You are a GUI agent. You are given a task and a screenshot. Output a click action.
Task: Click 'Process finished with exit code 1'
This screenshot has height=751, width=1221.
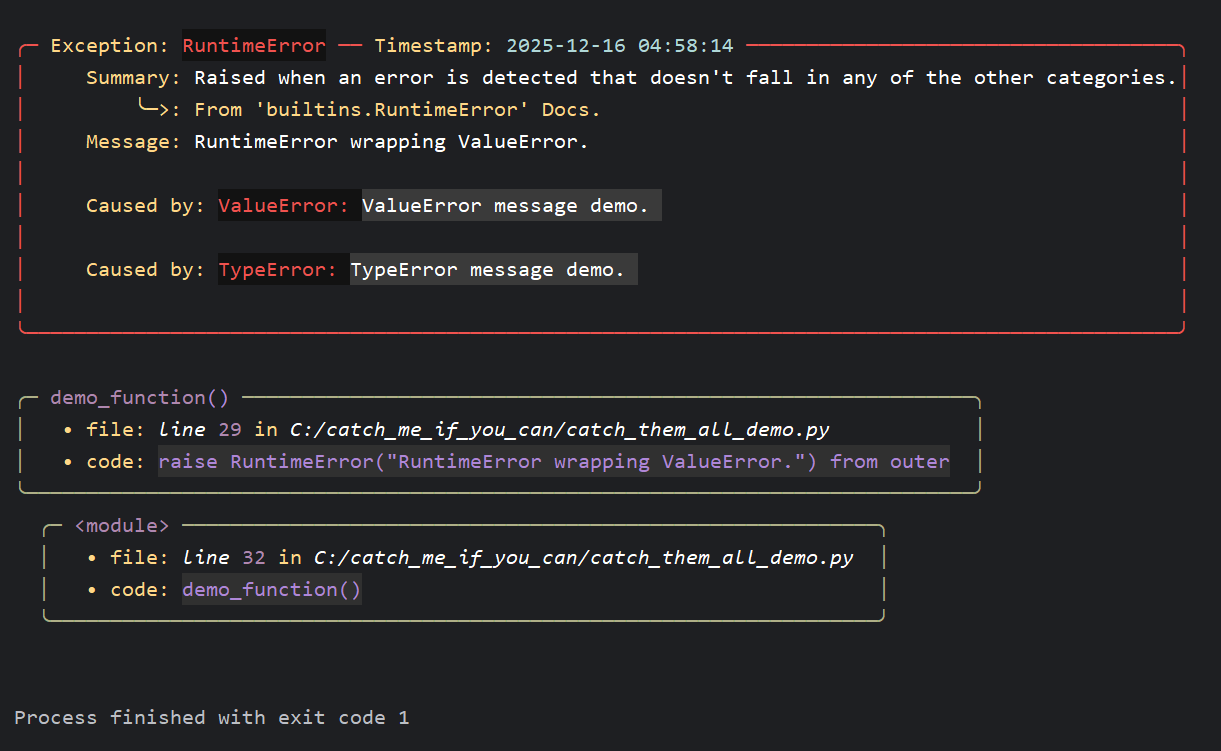(x=212, y=718)
